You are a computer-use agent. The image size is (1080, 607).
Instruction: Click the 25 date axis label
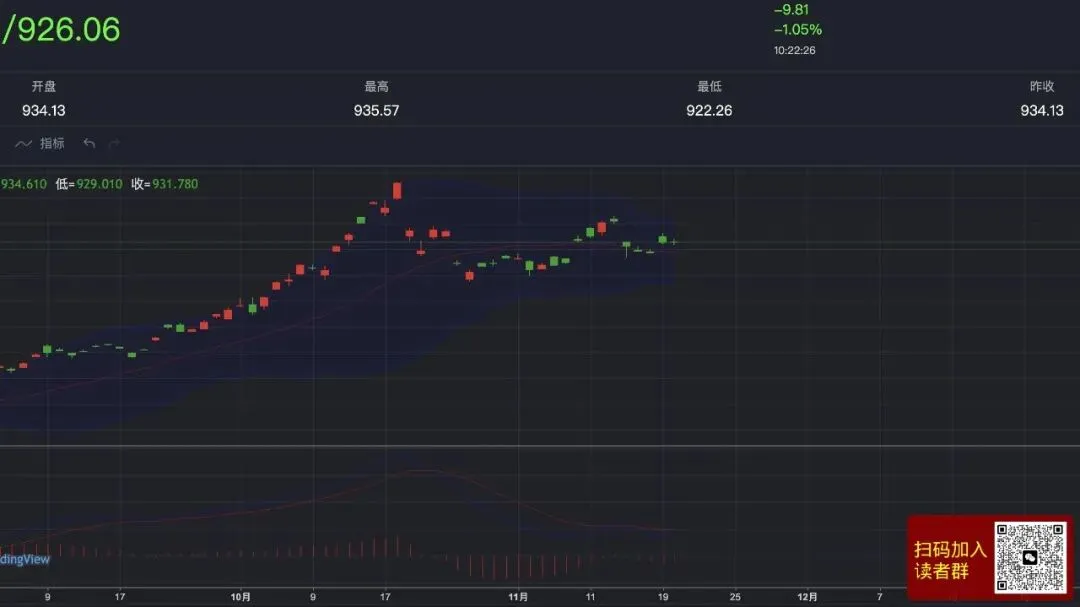[735, 597]
